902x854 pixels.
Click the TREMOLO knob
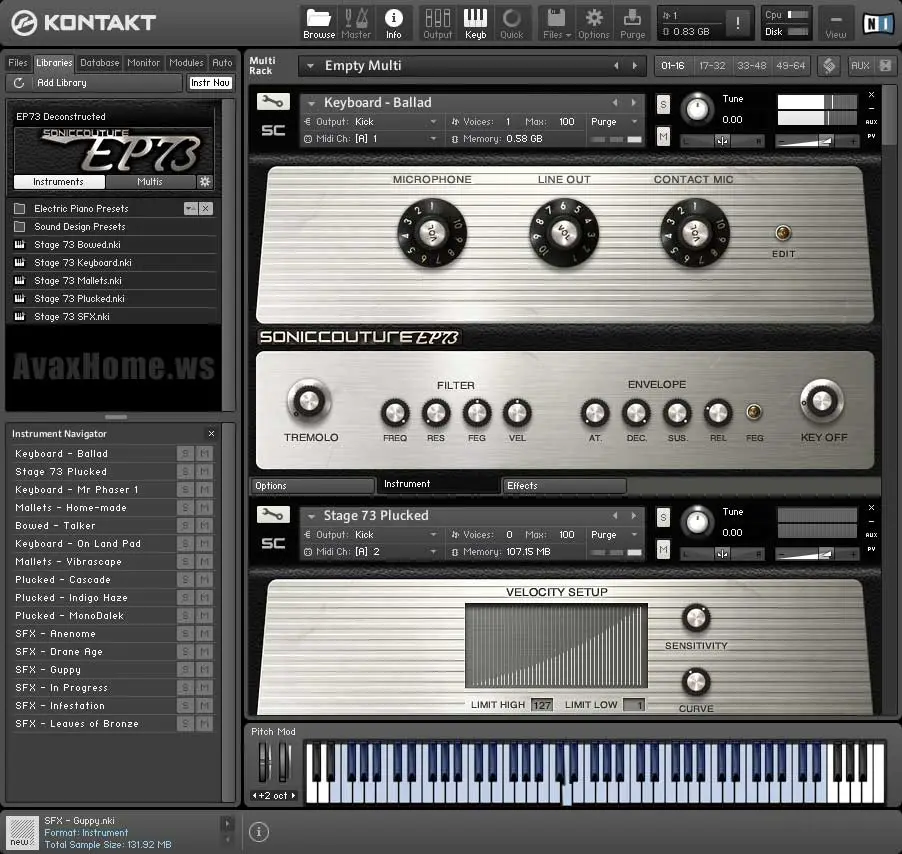[x=309, y=401]
